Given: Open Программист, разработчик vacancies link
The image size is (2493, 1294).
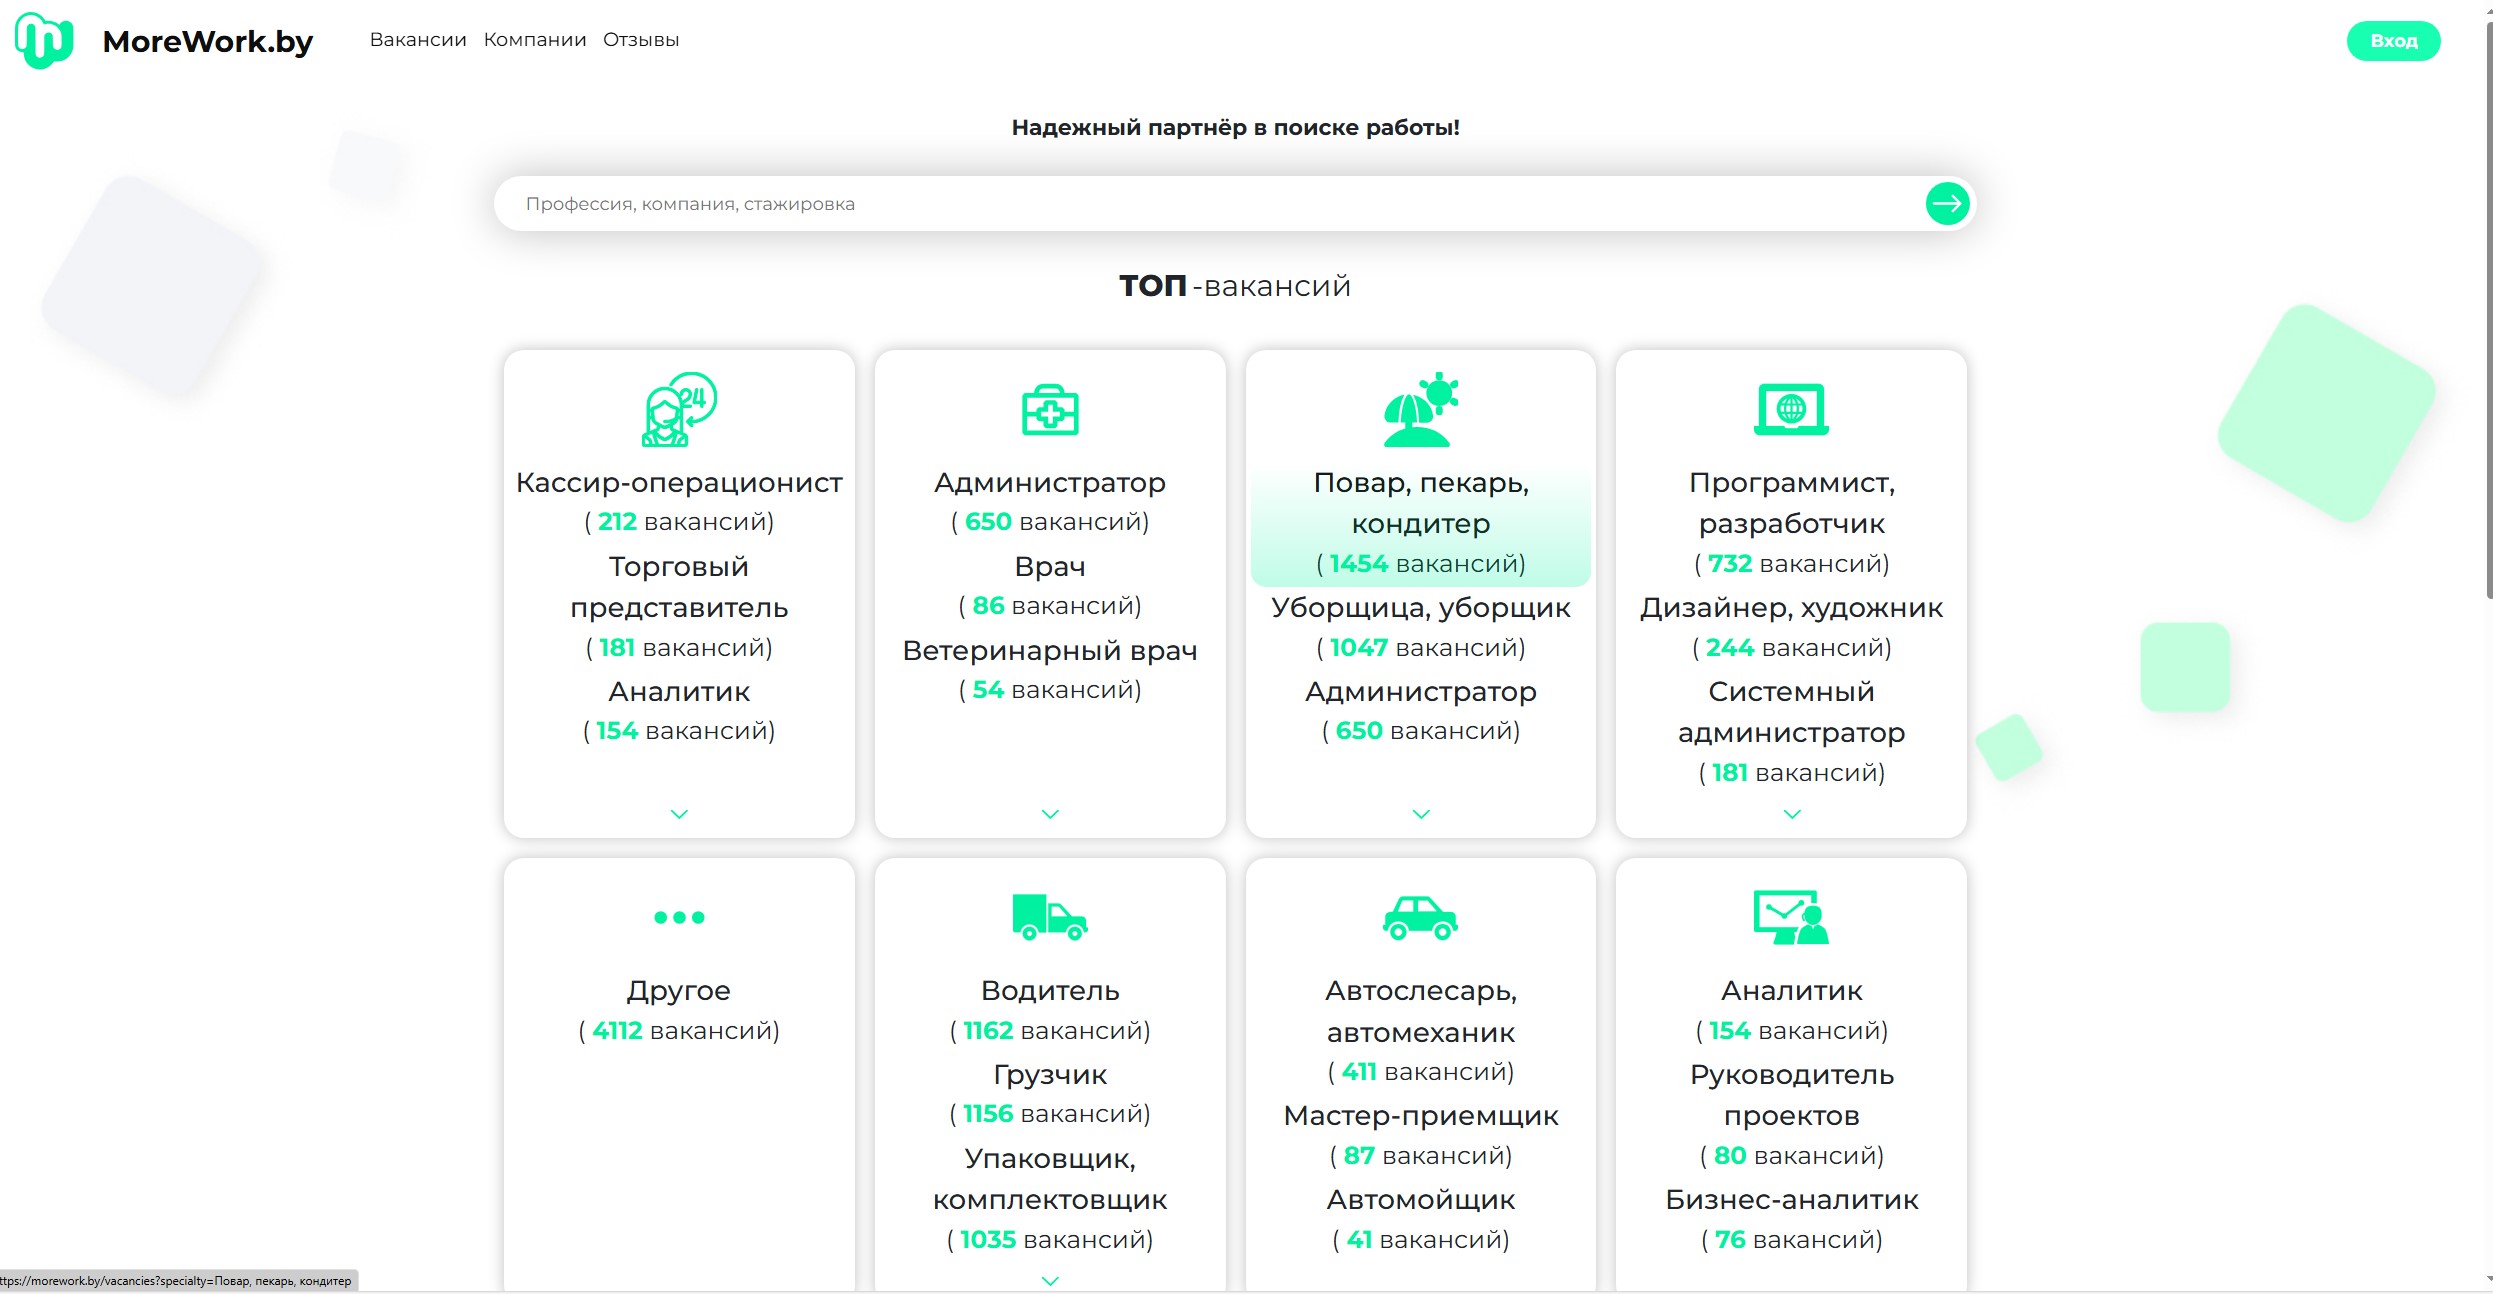Looking at the screenshot, I should click(1792, 503).
